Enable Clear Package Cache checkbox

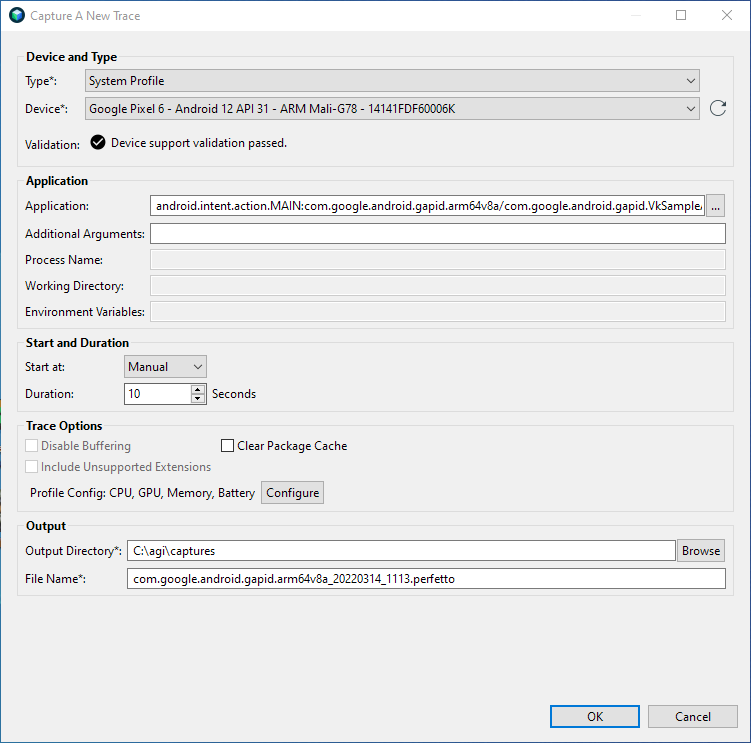coord(228,446)
